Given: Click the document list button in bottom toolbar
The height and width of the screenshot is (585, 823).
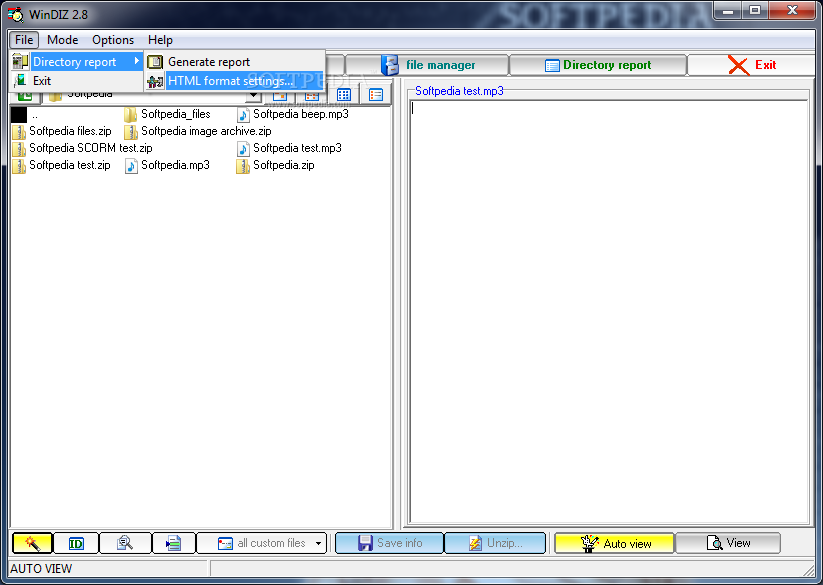Looking at the screenshot, I should point(174,543).
